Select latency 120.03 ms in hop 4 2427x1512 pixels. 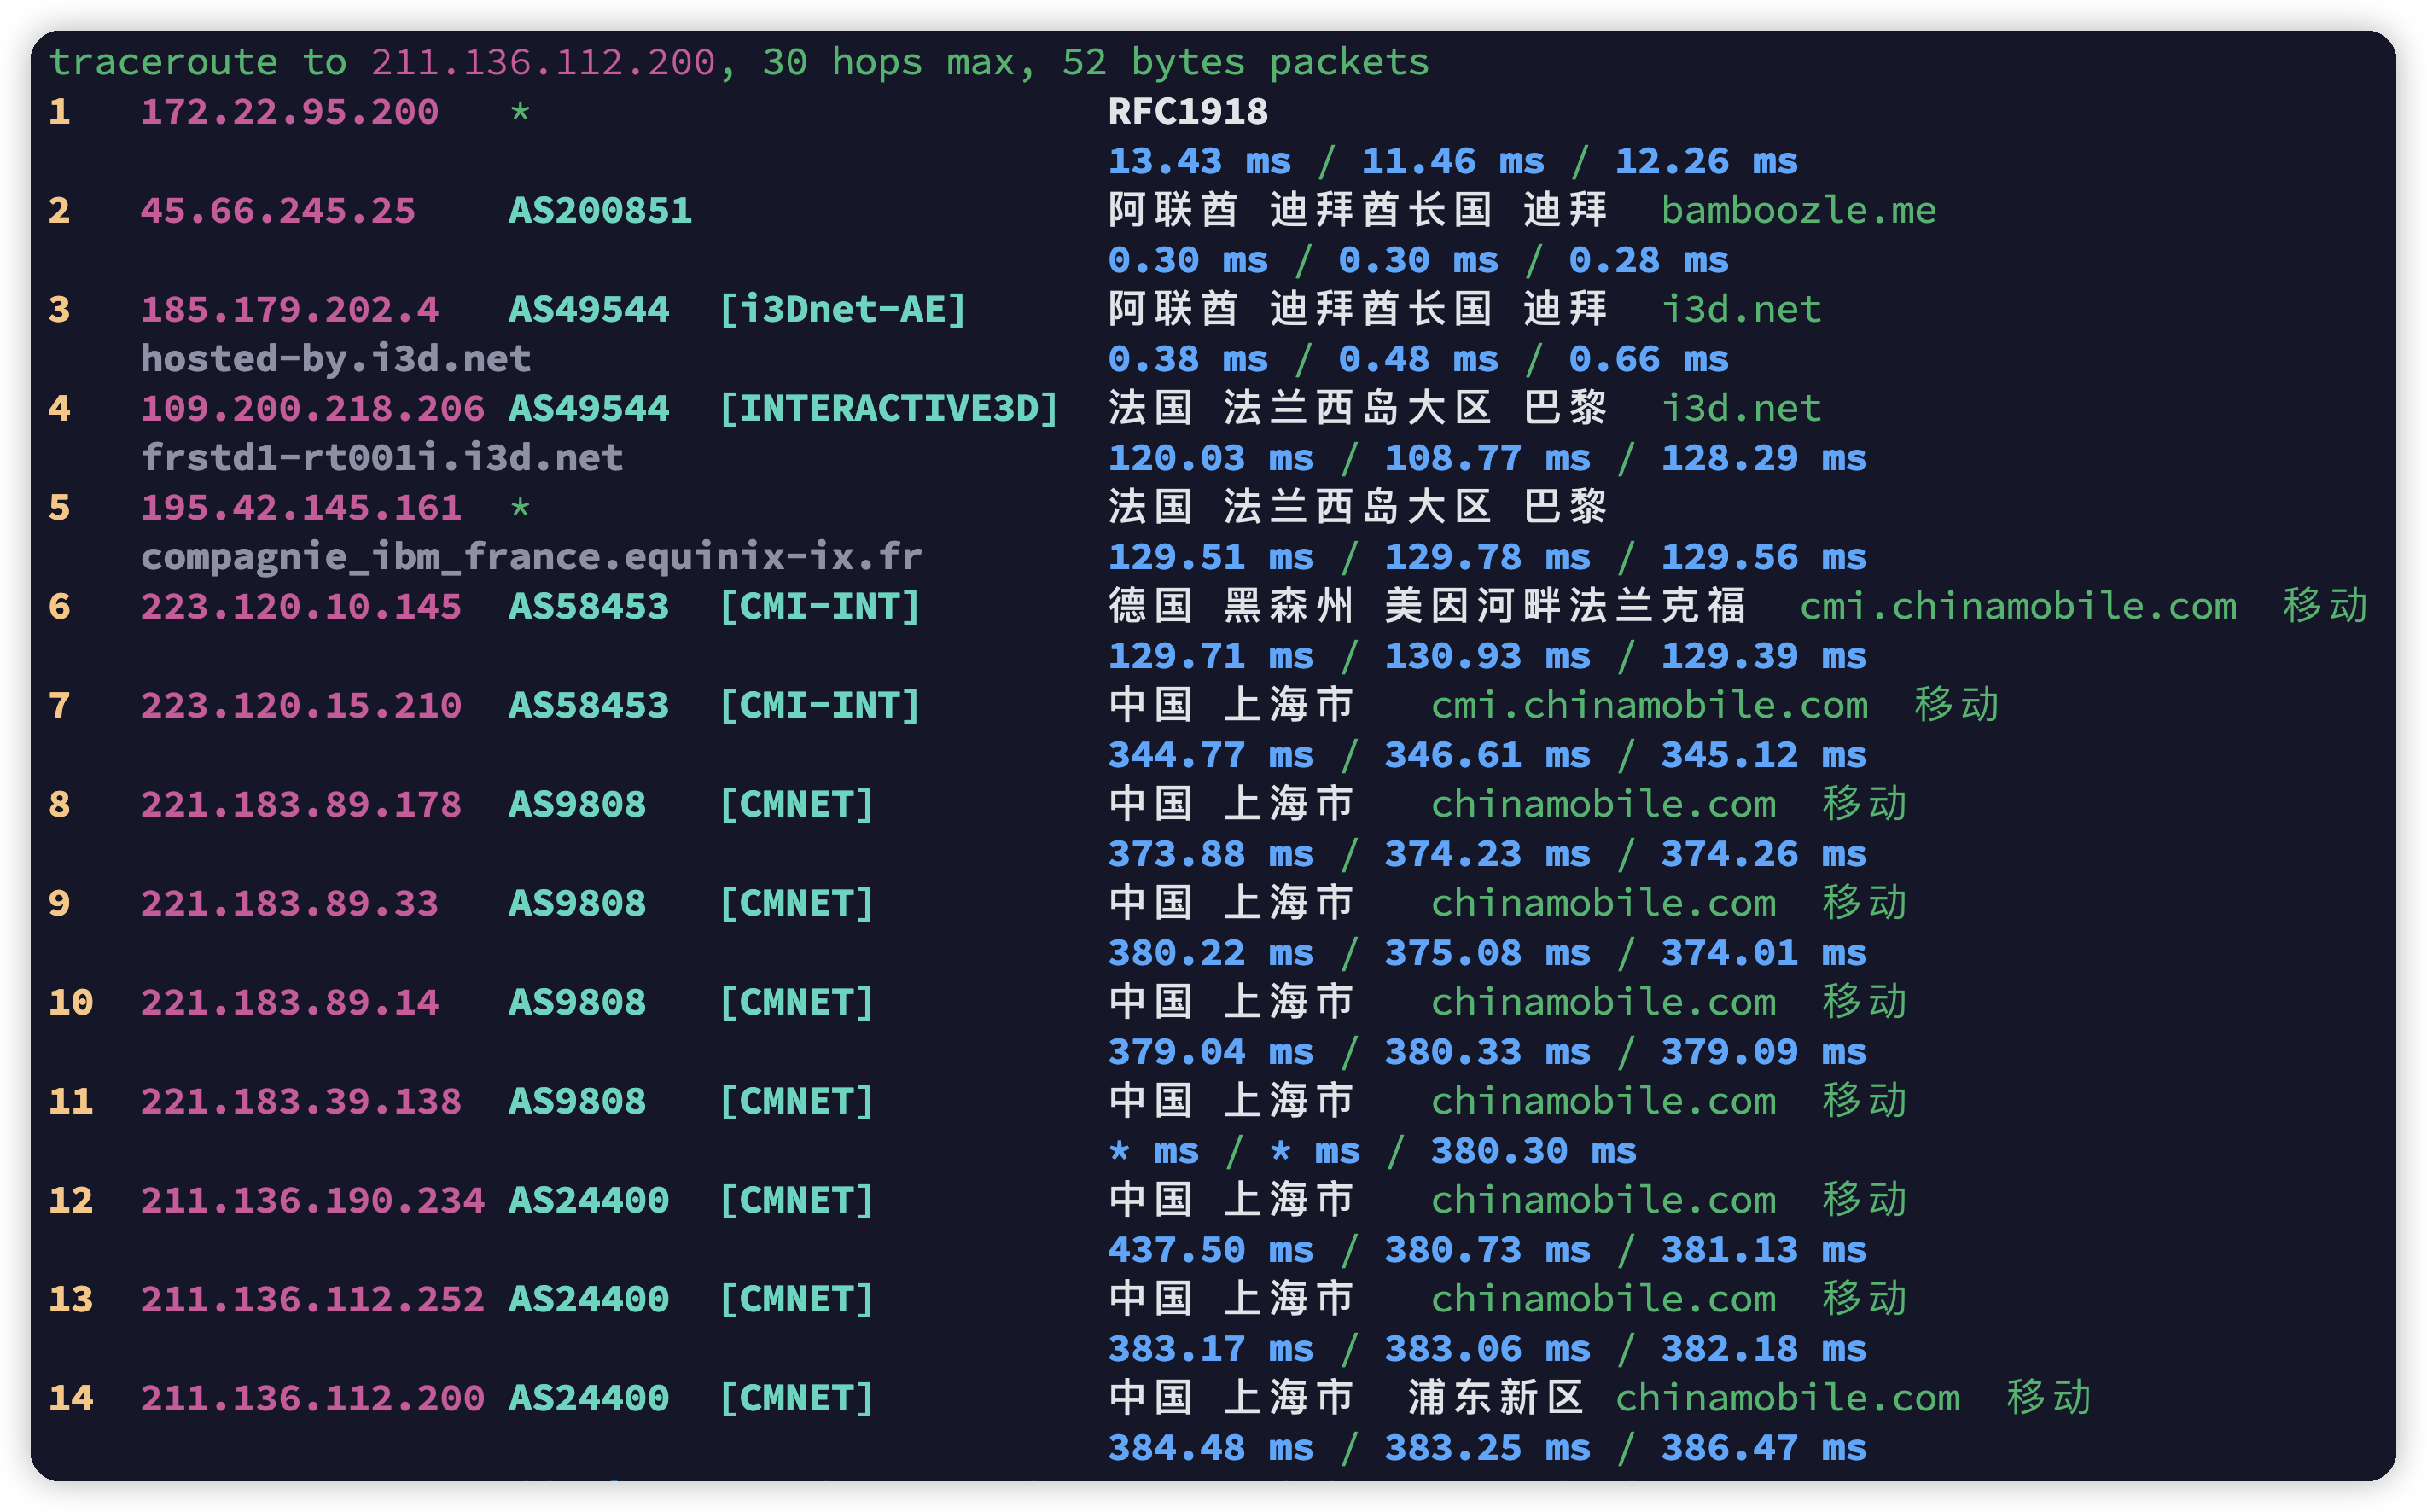tap(1211, 458)
